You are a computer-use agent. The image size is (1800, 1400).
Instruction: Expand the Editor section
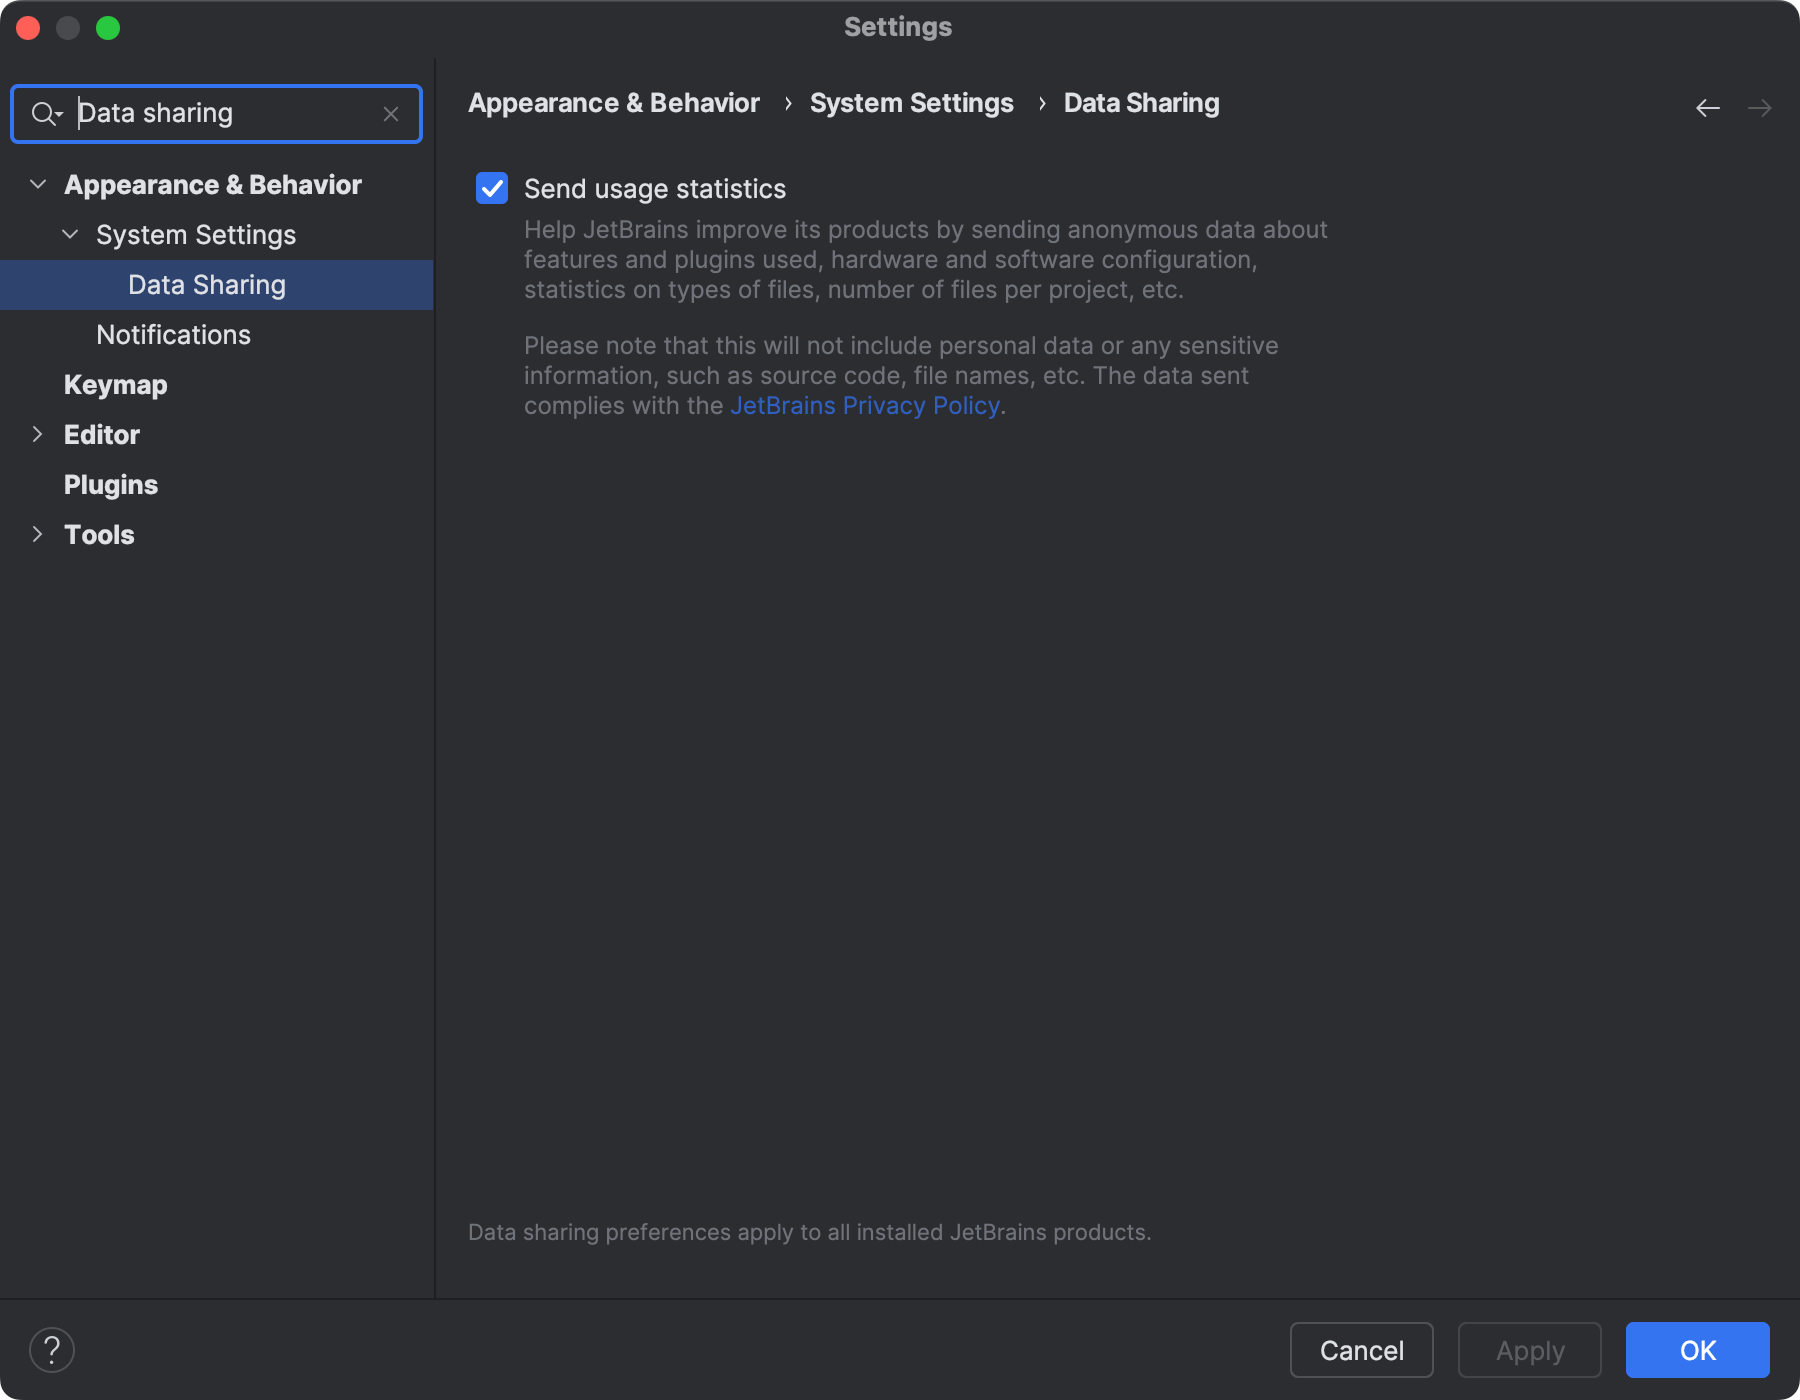pyautogui.click(x=37, y=434)
